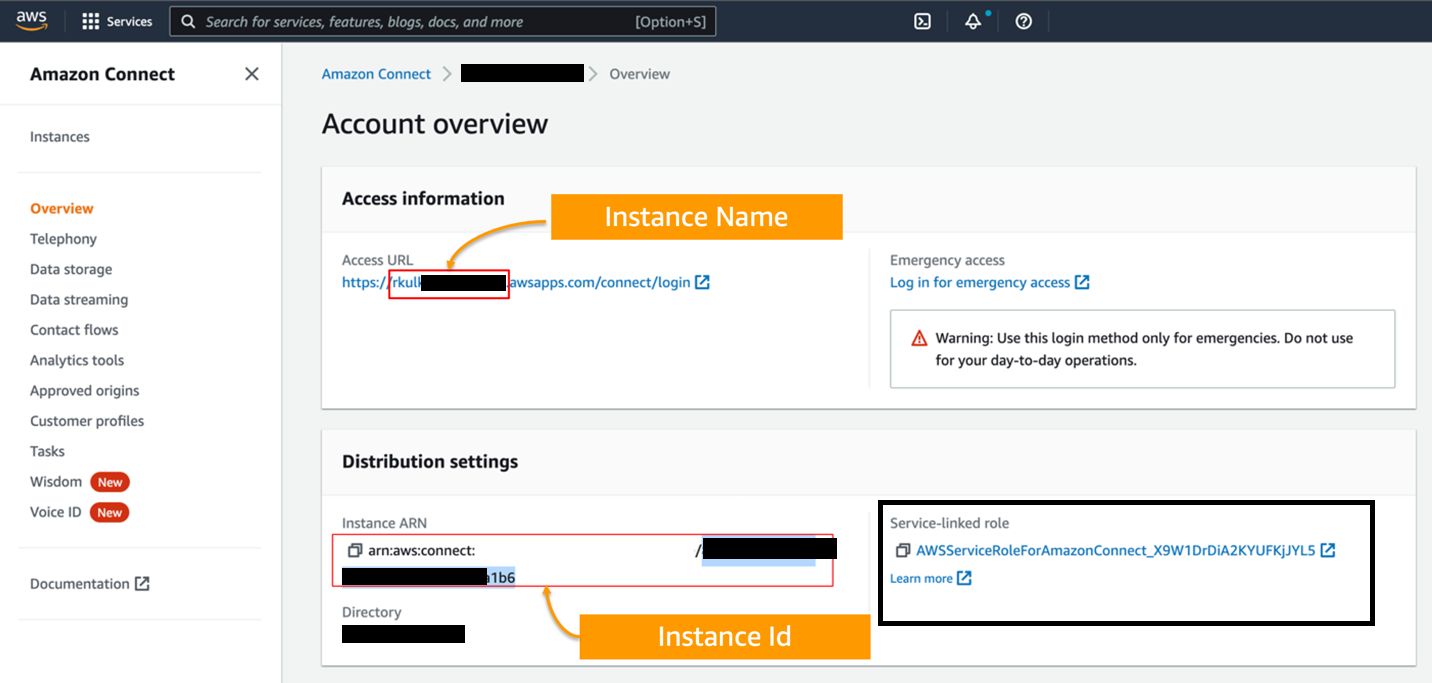Screen dimensions: 1432x683
Task: Open the help question mark icon
Action: pos(1023,21)
